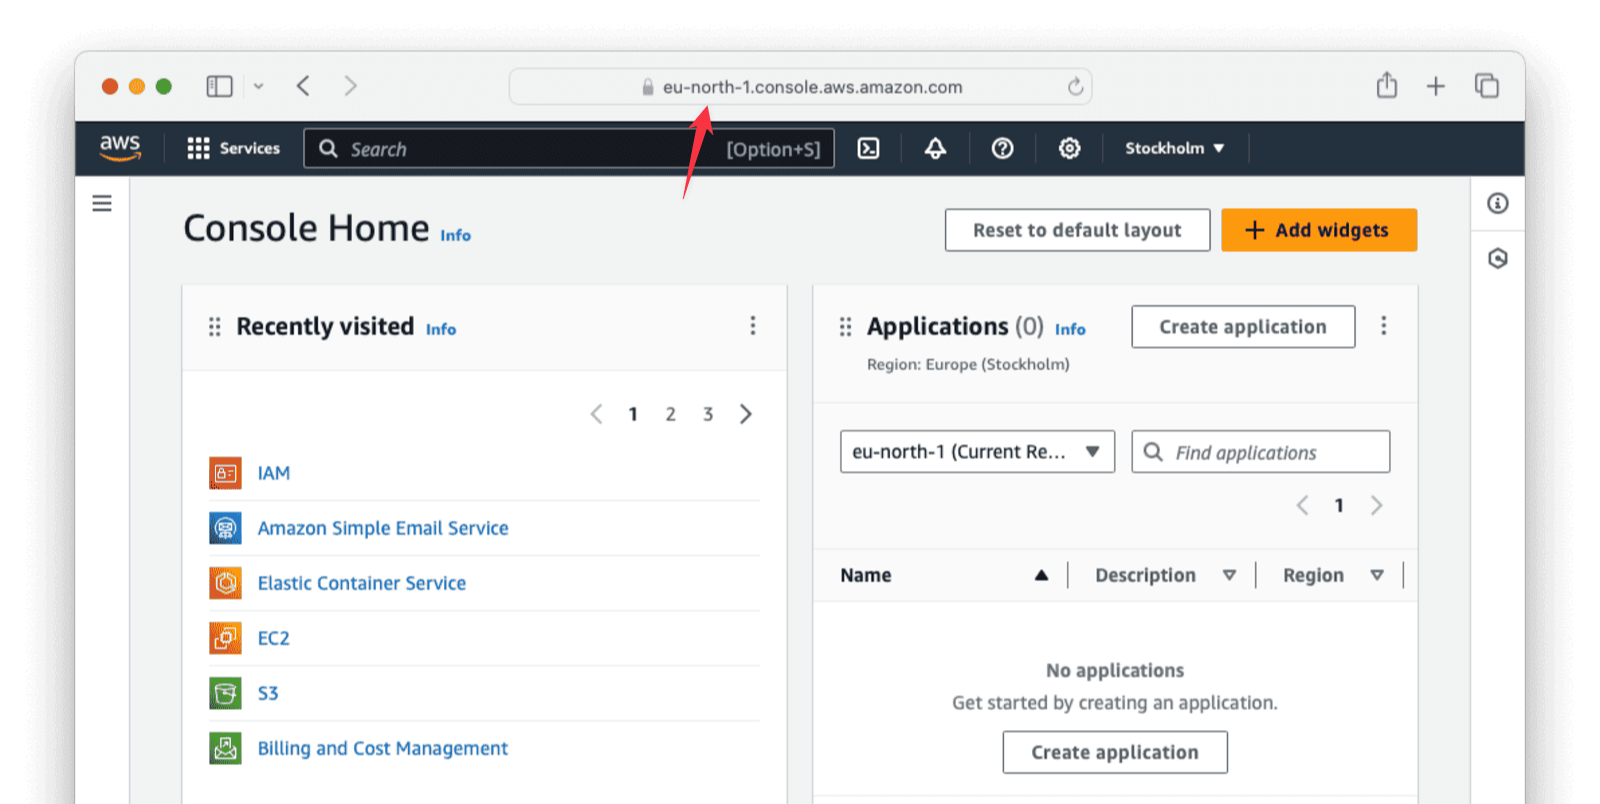The image size is (1600, 804).
Task: Click Info link next to Applications
Action: point(1070,329)
